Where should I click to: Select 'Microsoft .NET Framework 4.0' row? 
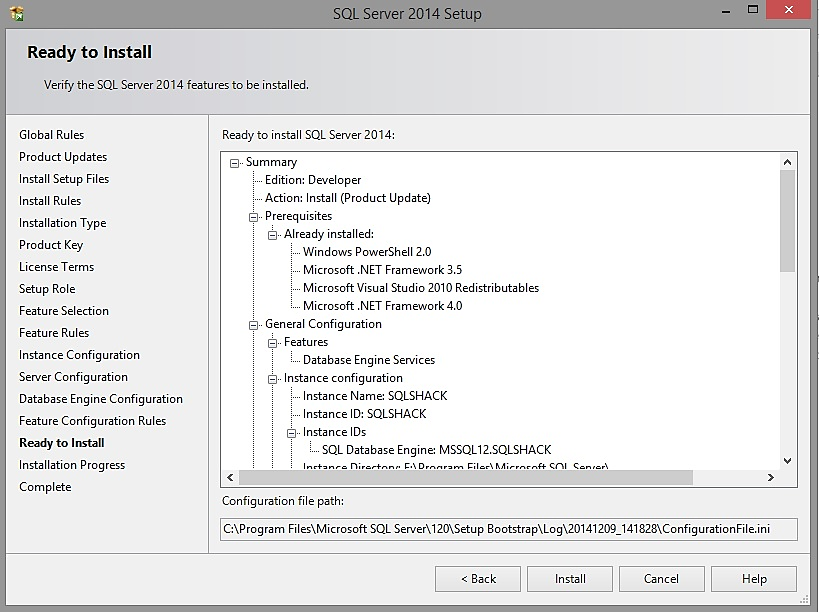click(382, 306)
